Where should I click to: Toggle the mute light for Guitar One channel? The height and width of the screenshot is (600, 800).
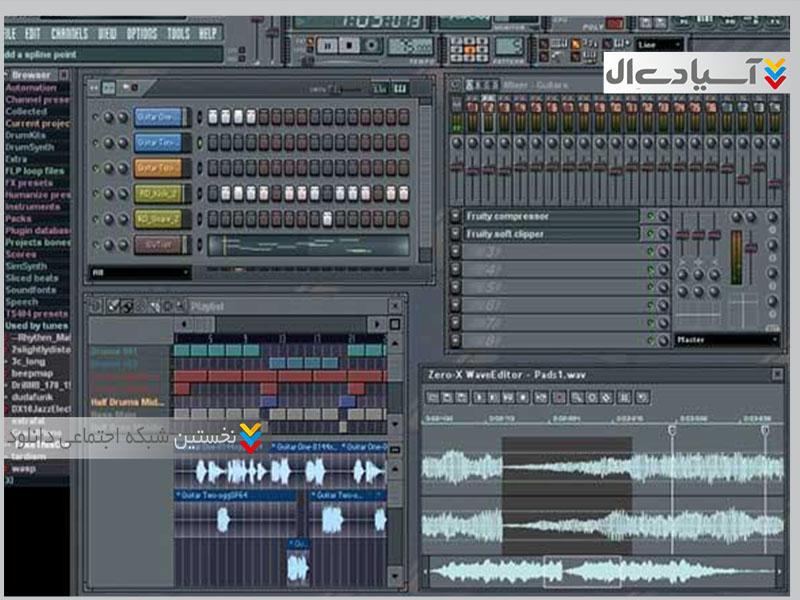tap(97, 117)
